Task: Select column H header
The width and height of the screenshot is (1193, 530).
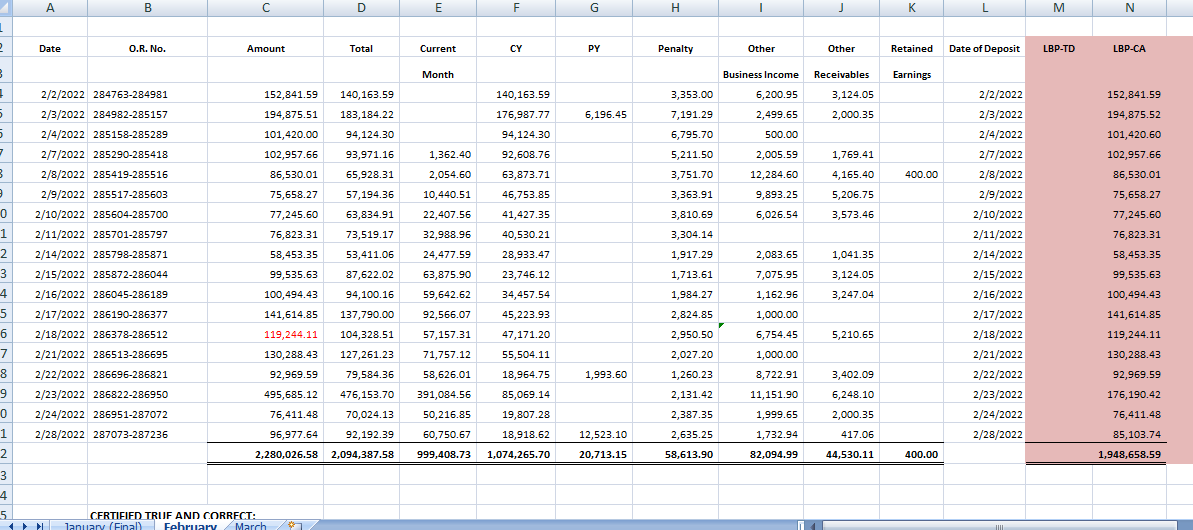Action: coord(675,8)
